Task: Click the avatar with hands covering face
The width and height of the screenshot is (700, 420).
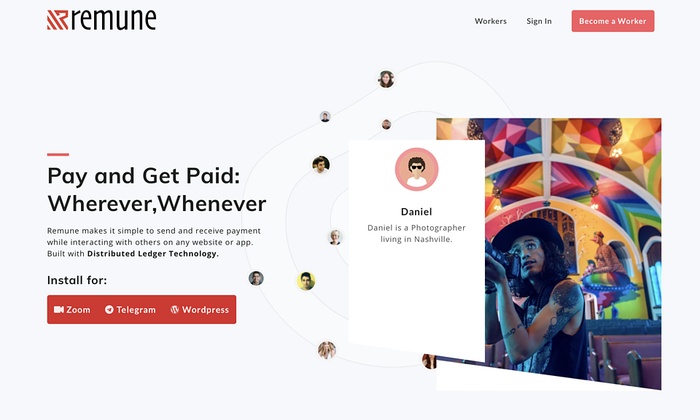Action: click(x=327, y=350)
